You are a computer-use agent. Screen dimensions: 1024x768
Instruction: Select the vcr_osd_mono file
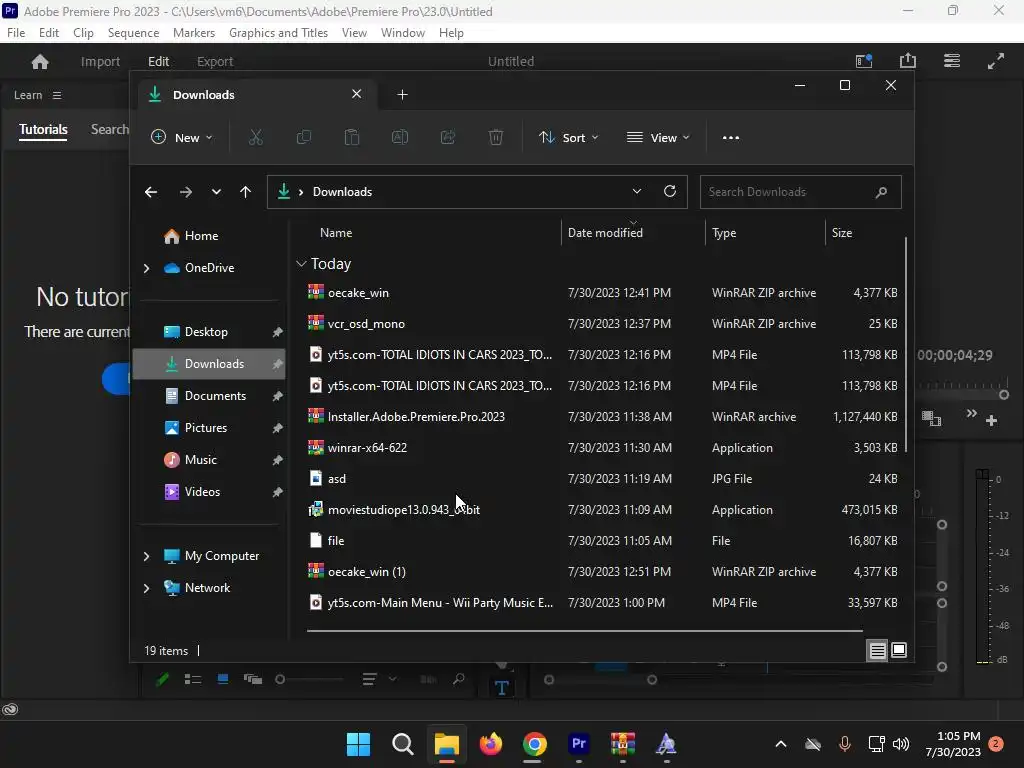point(602,324)
